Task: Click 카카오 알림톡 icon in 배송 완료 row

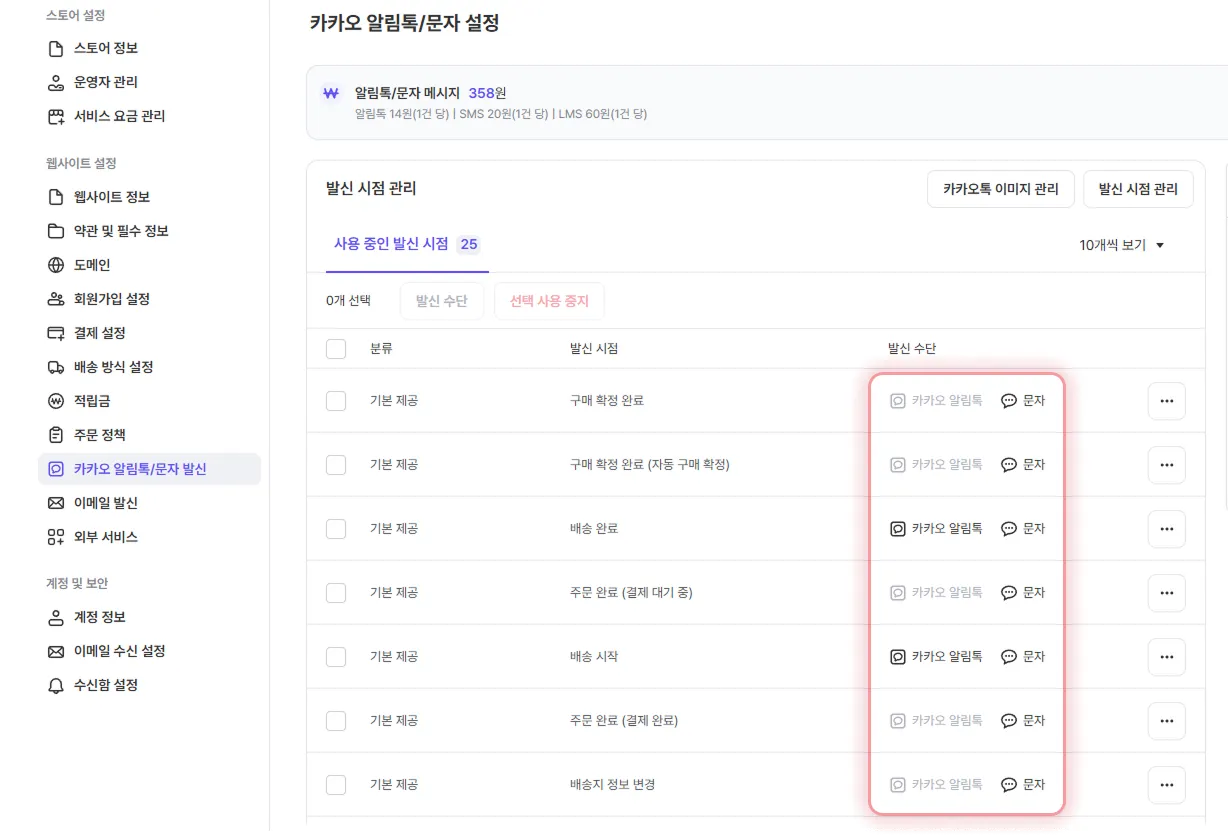Action: [898, 529]
